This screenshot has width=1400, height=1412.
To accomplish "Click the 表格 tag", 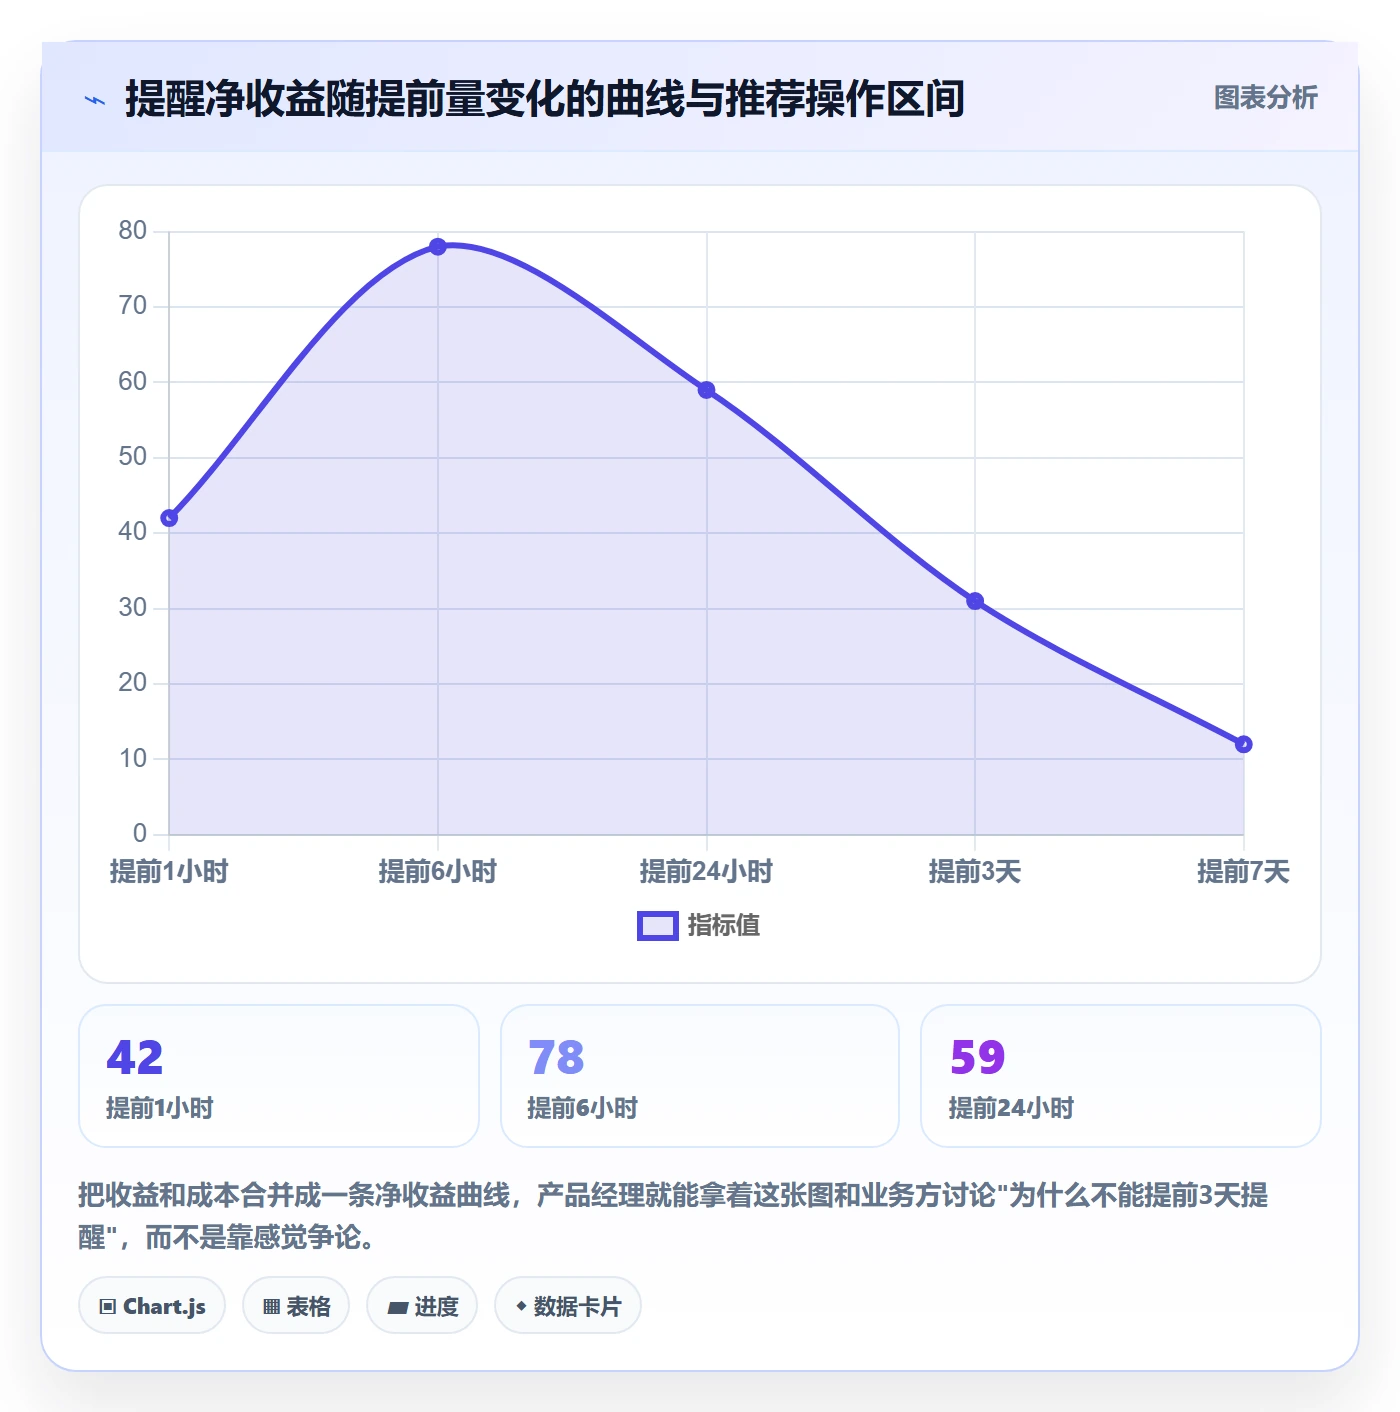I will click(x=296, y=1306).
